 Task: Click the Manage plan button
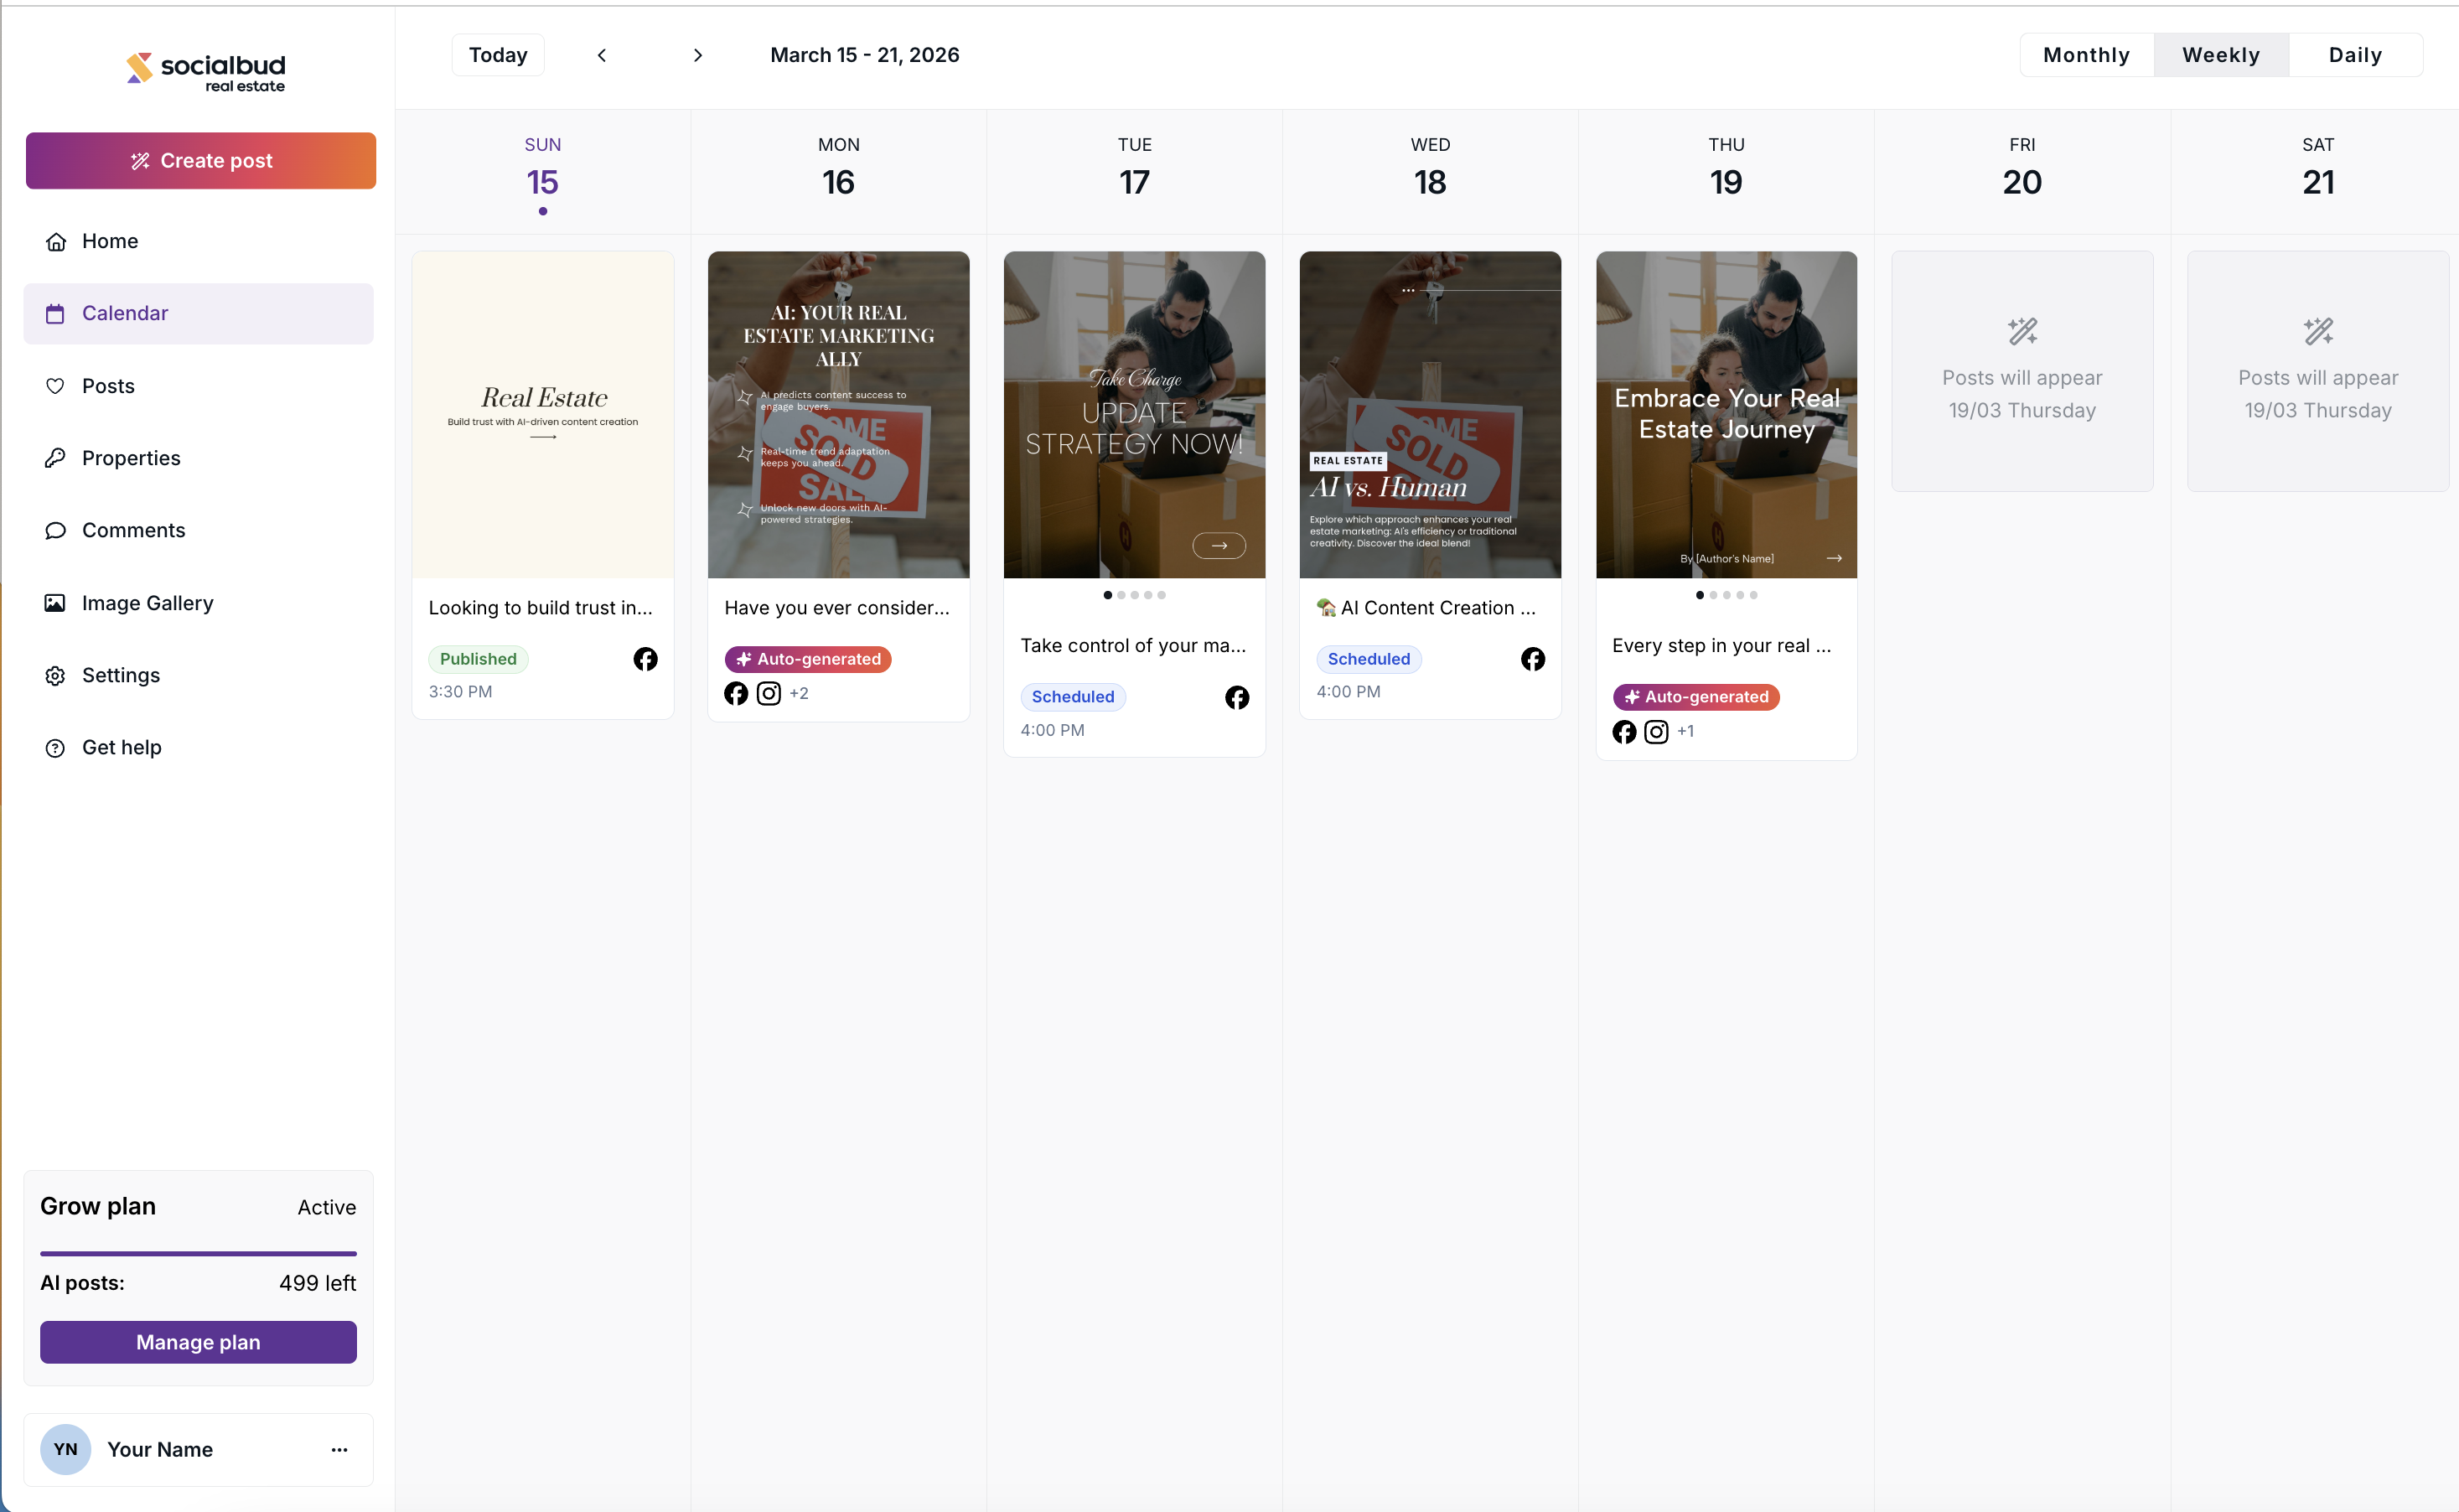click(x=198, y=1342)
